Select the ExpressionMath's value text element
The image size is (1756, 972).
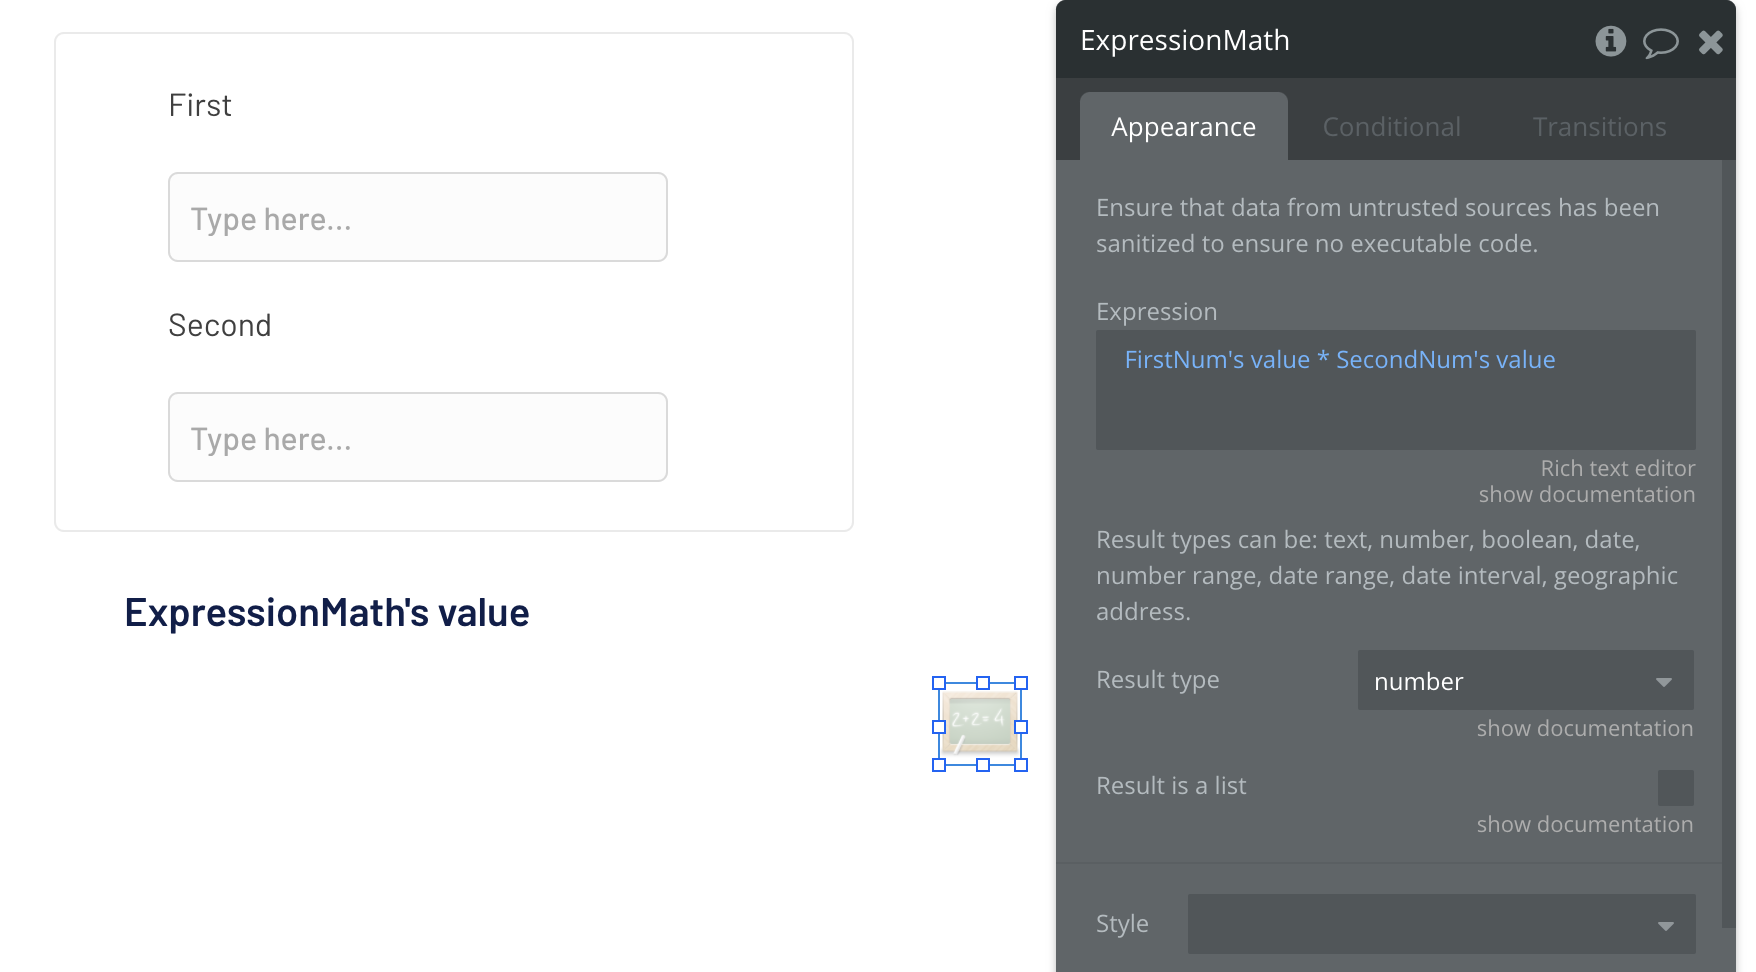(x=327, y=613)
